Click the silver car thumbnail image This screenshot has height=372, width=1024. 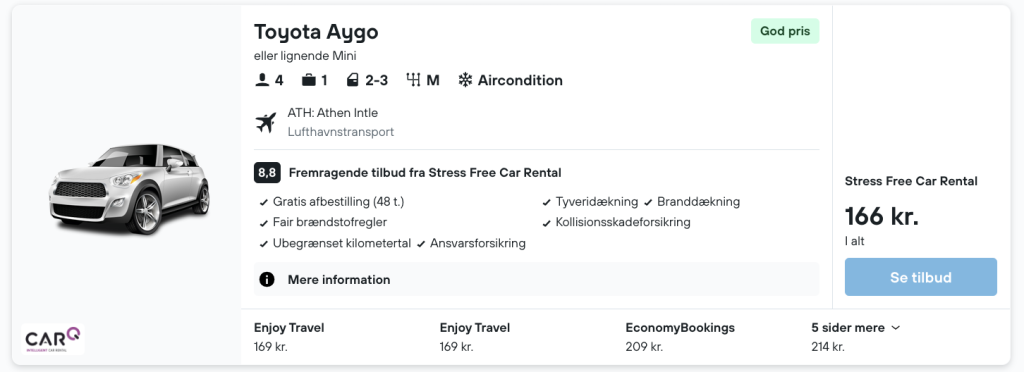(129, 189)
